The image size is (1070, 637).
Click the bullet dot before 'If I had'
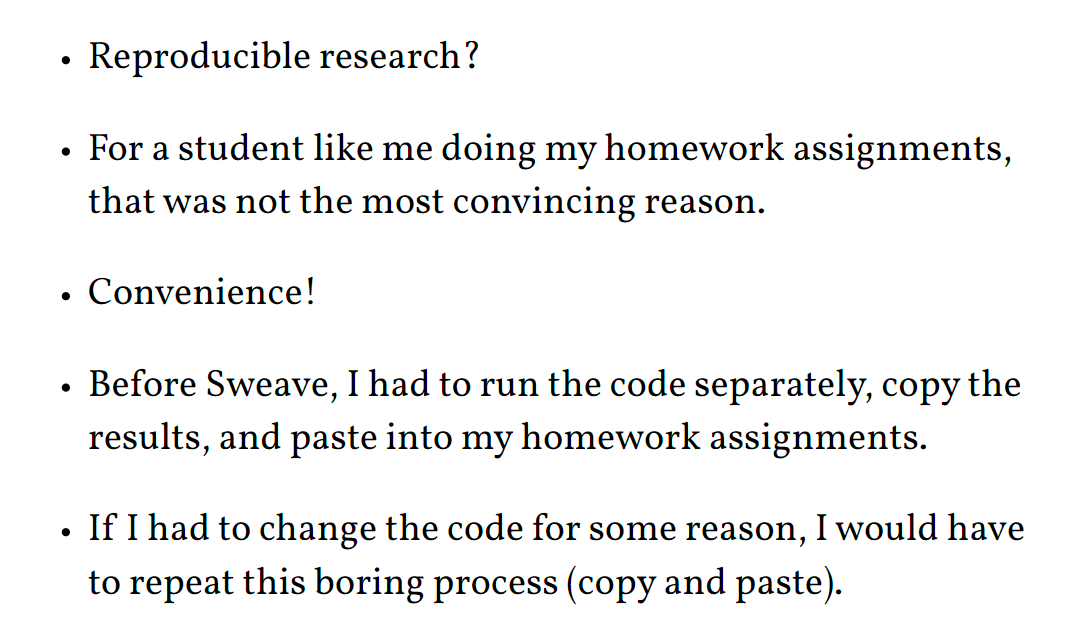[x=67, y=531]
